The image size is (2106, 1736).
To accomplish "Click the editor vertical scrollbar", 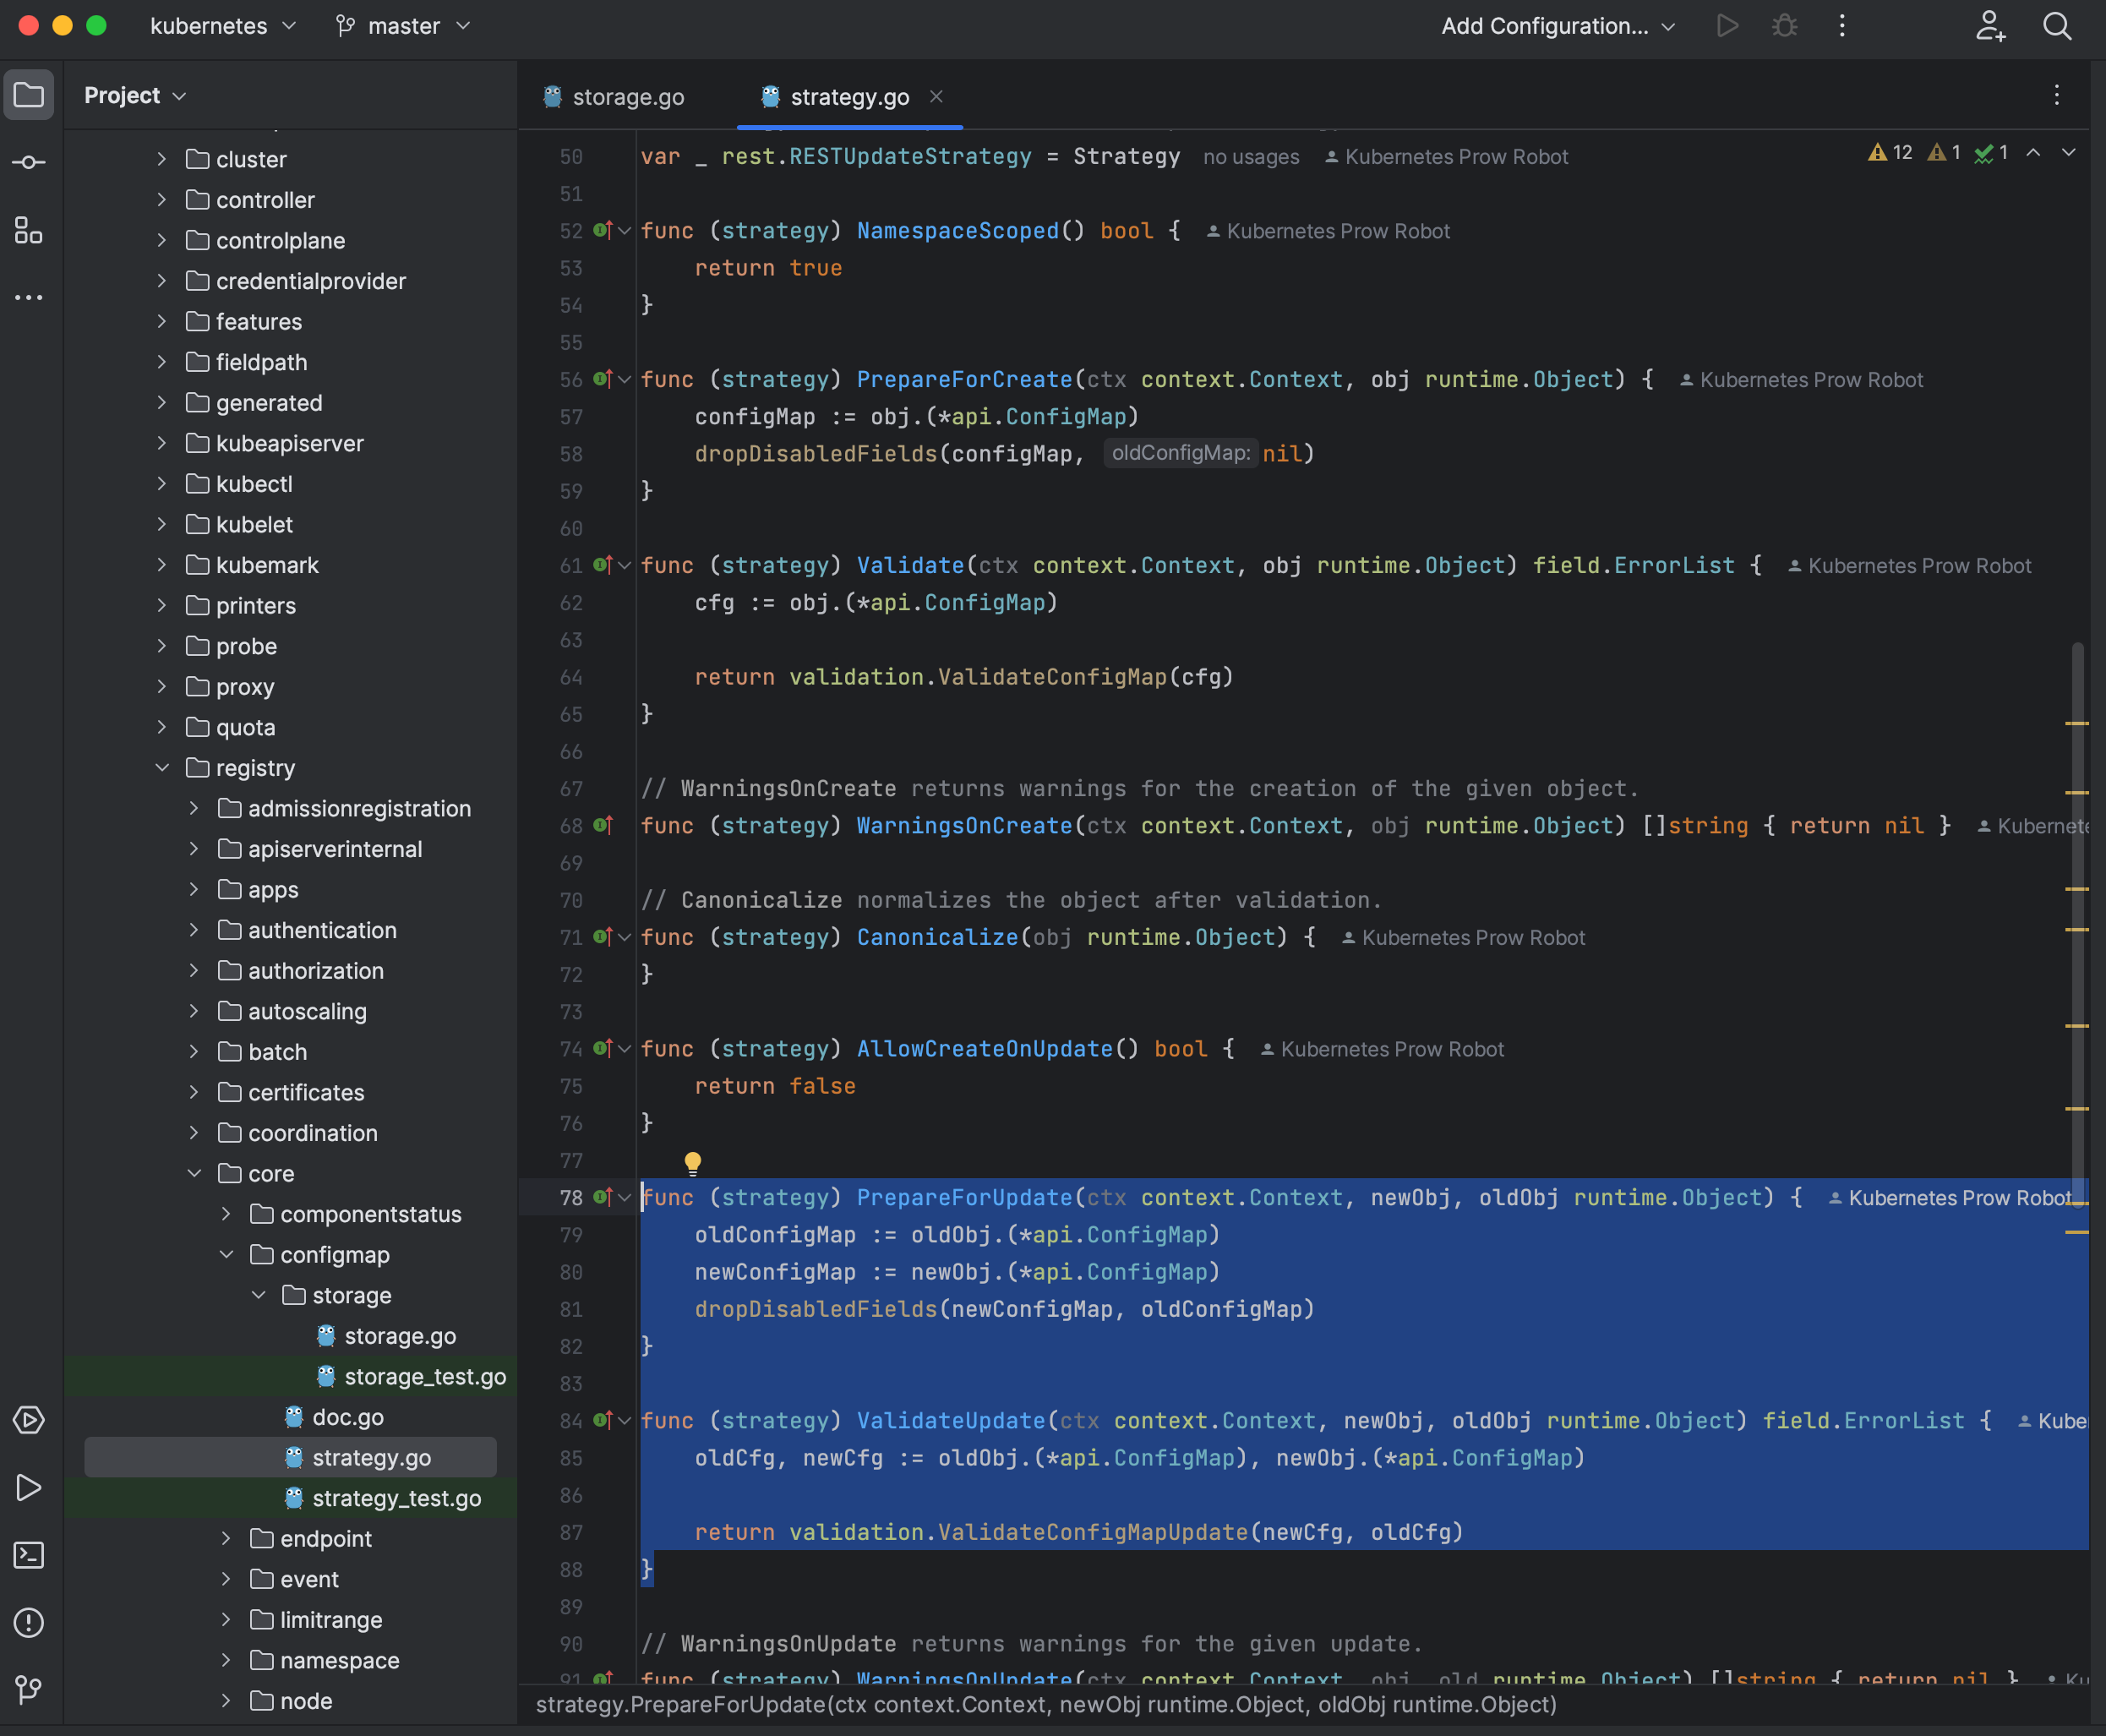I will pos(2078,900).
